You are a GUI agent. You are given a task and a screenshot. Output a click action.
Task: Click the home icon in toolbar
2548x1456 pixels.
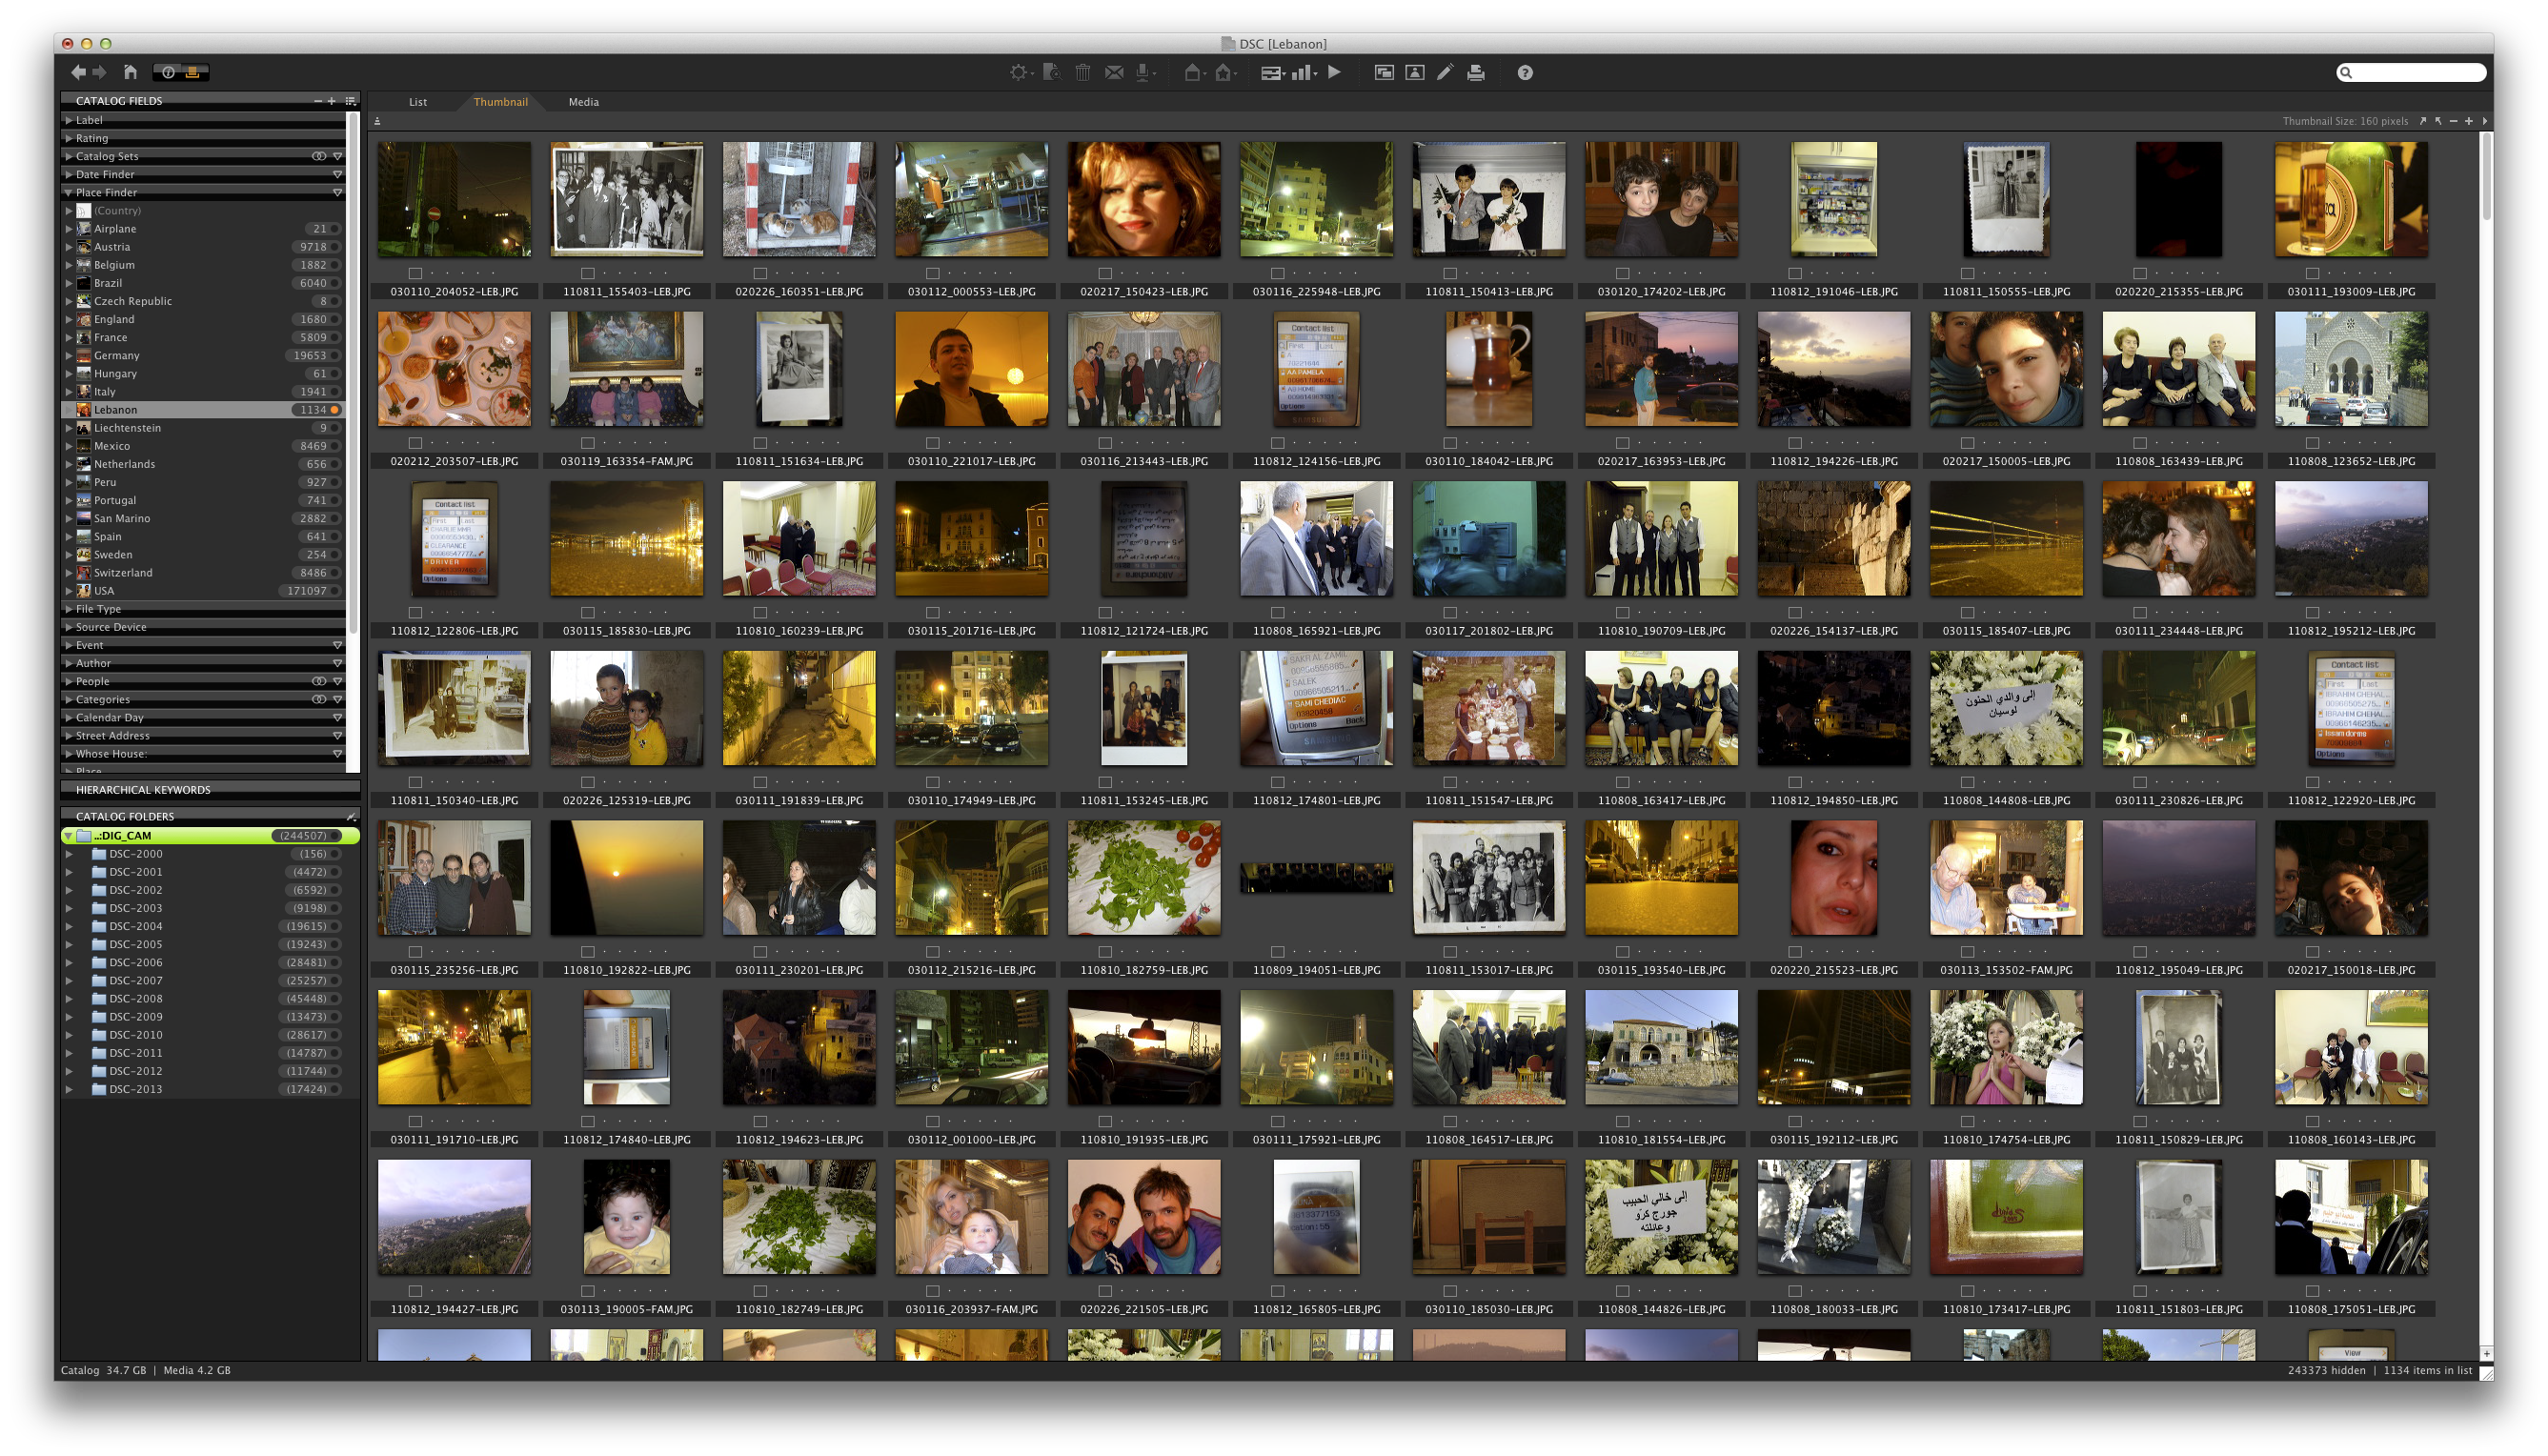(130, 72)
